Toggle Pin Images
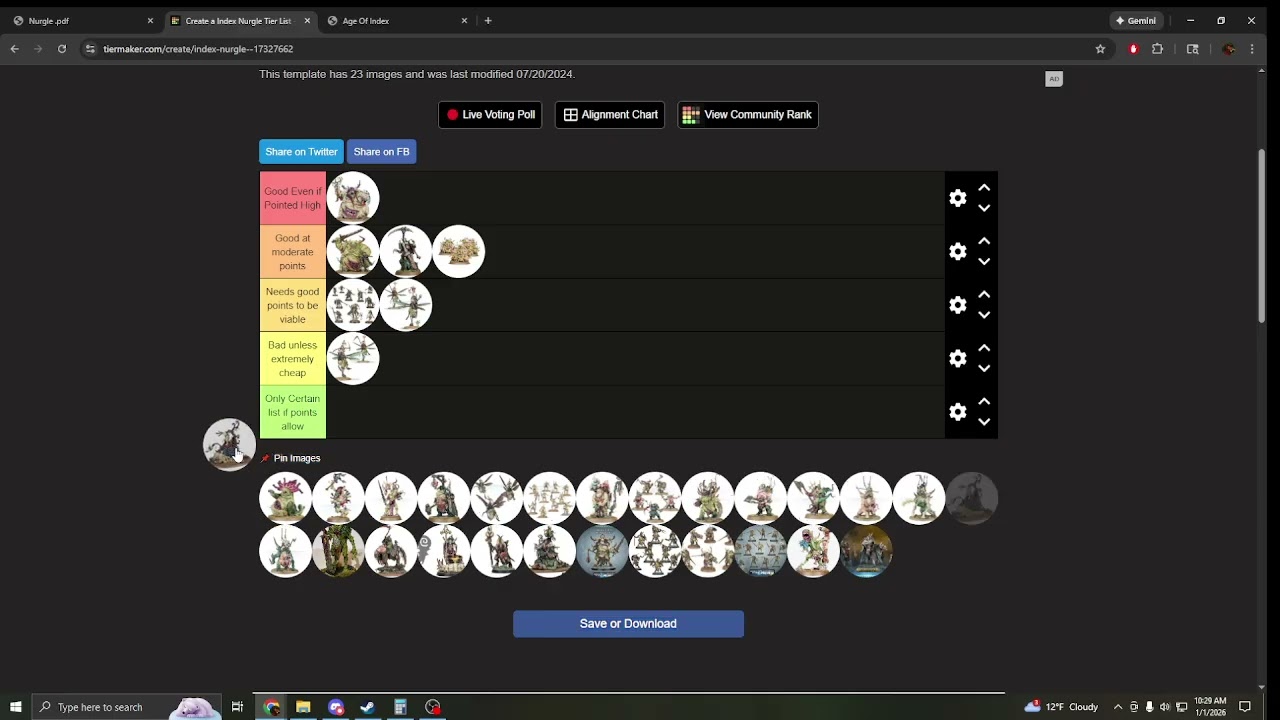 (x=291, y=458)
